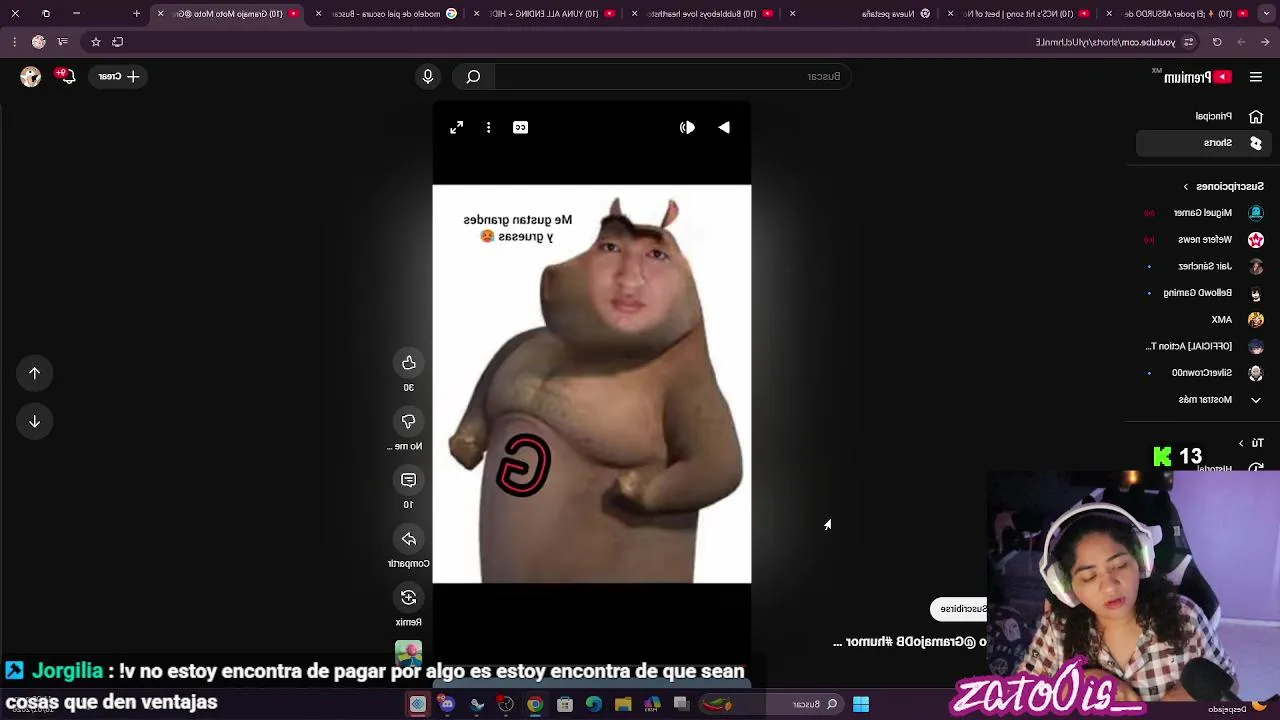Screen dimensions: 1280x720
Task: Like the Short with thumbs up
Action: pyautogui.click(x=408, y=363)
